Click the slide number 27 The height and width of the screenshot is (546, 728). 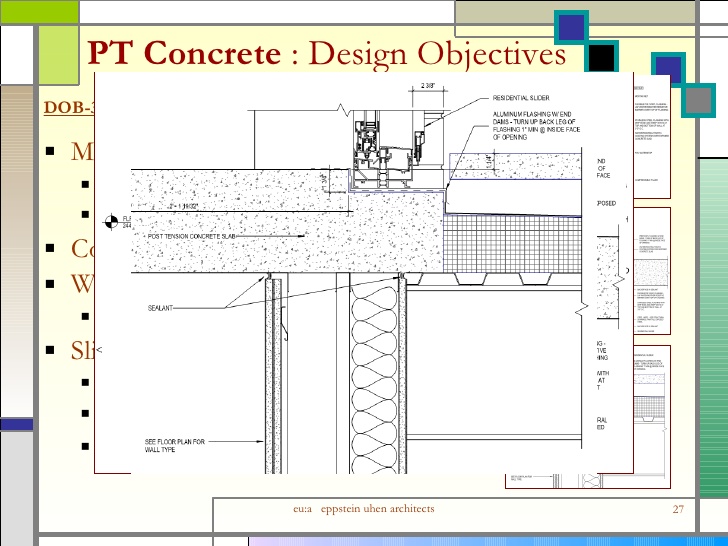(x=677, y=510)
